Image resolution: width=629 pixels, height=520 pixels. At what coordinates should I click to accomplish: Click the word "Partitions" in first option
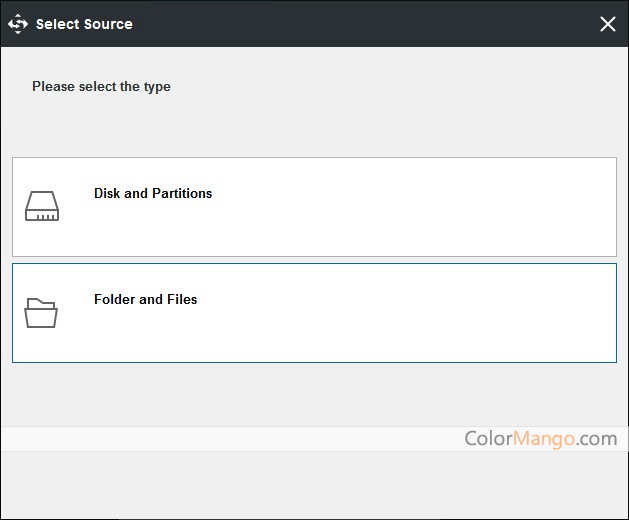pyautogui.click(x=182, y=193)
